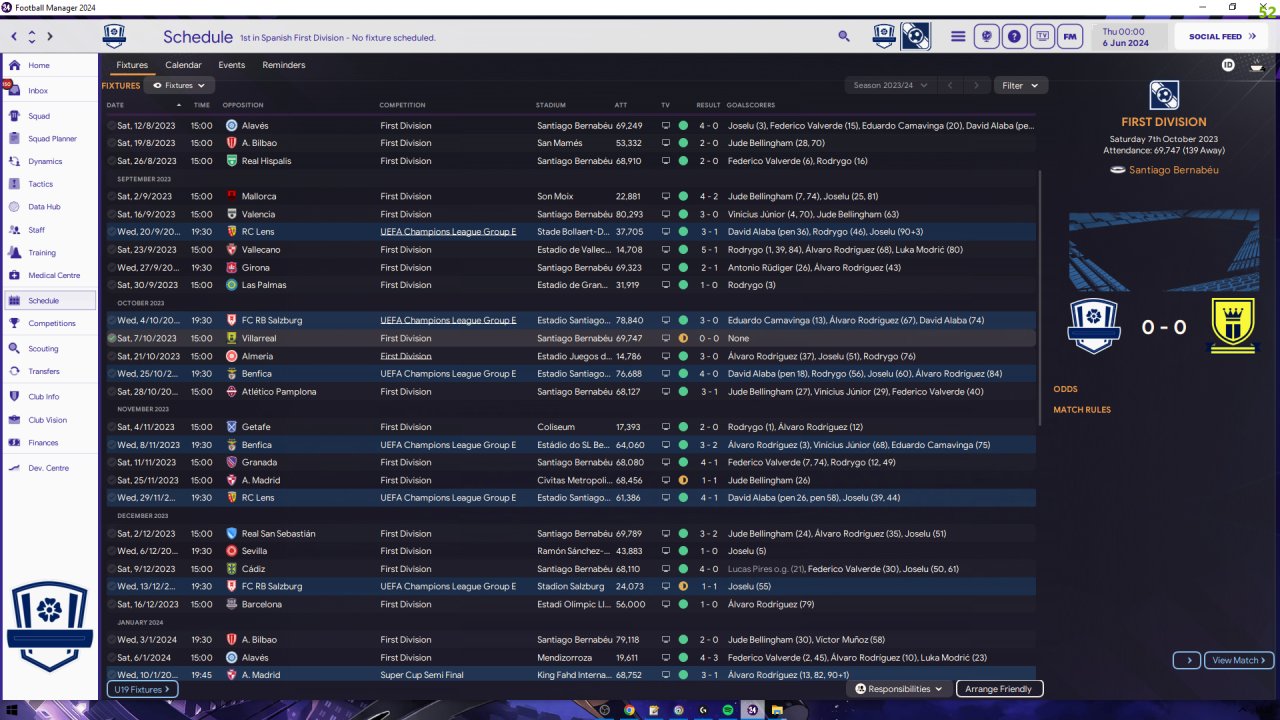Open the world globe icon in top bar
The image size is (1280, 720).
(x=987, y=36)
